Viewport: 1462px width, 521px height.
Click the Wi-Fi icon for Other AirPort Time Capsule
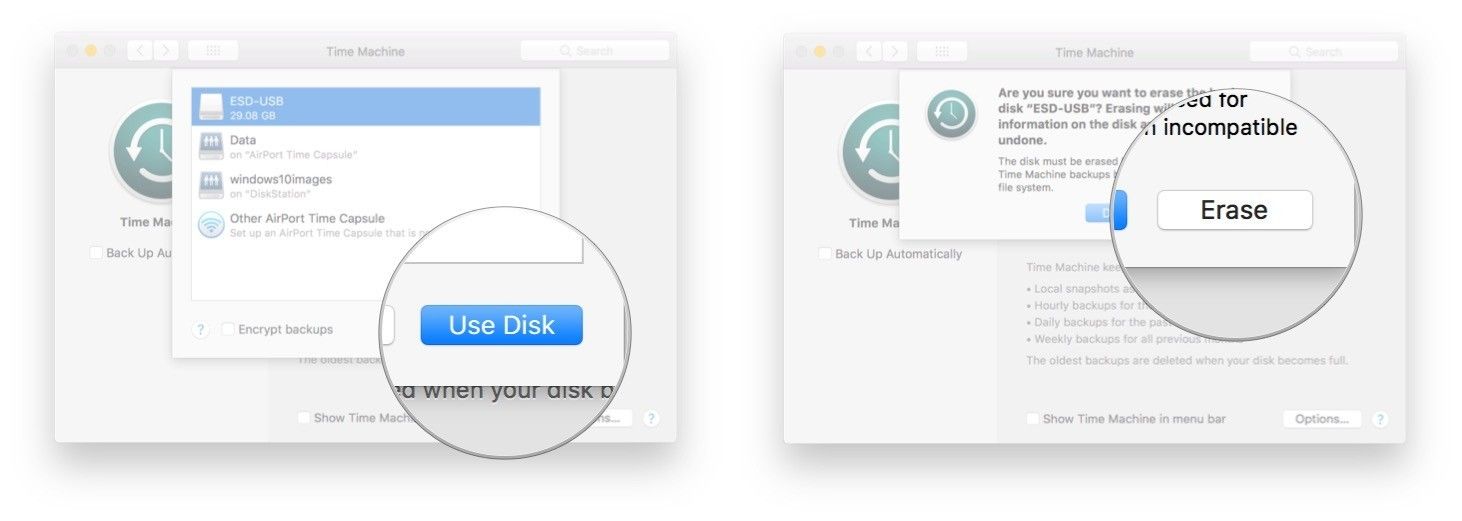(x=211, y=224)
